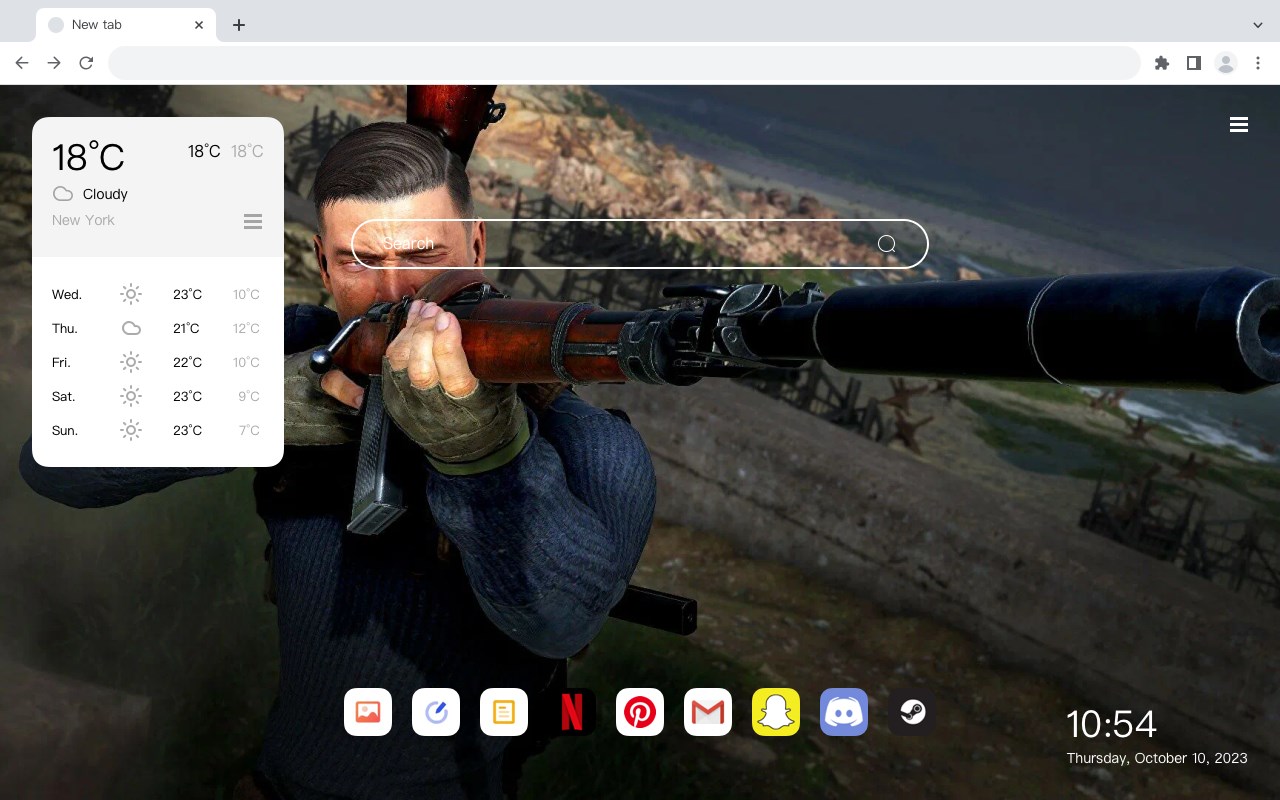Open the Extensions puzzle icon
Viewport: 1280px width, 800px height.
point(1161,63)
